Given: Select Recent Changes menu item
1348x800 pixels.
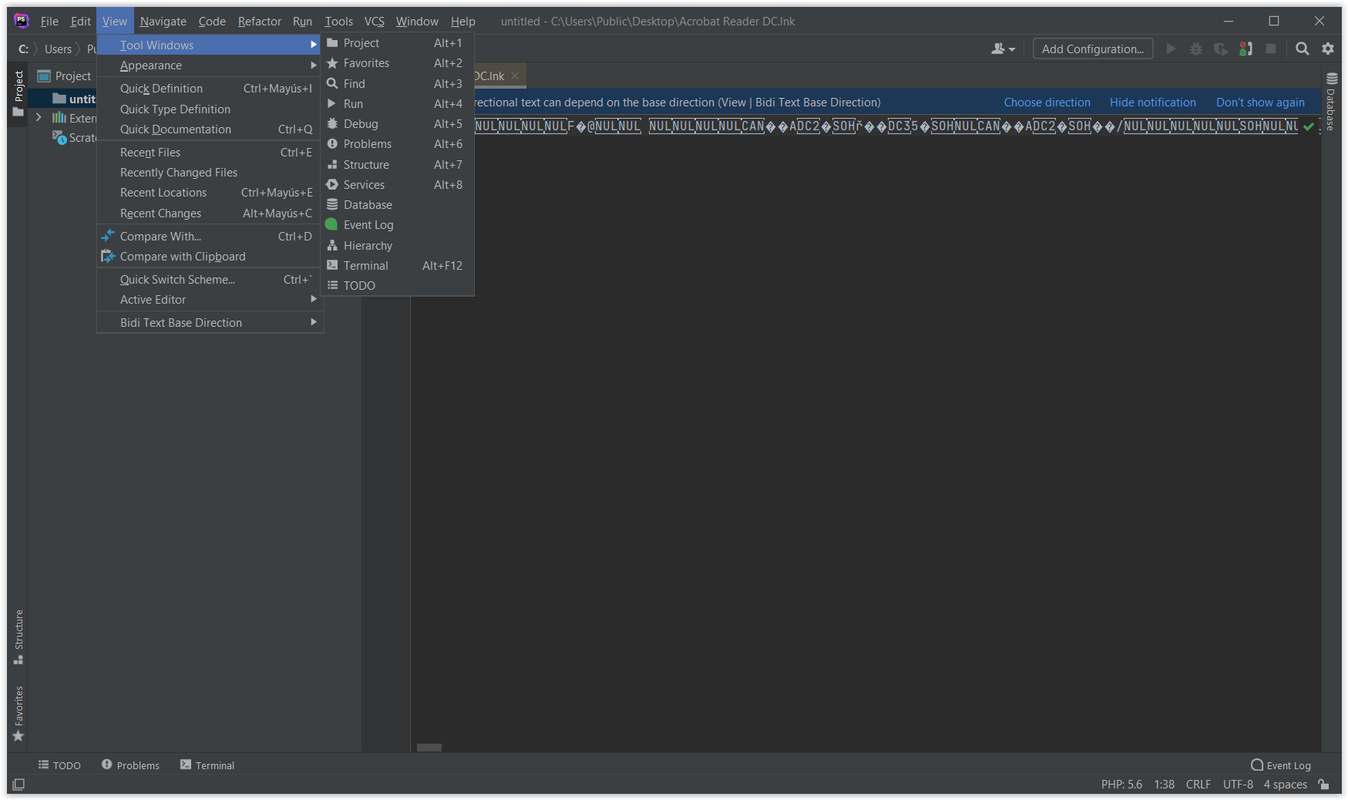Looking at the screenshot, I should click(210, 214).
